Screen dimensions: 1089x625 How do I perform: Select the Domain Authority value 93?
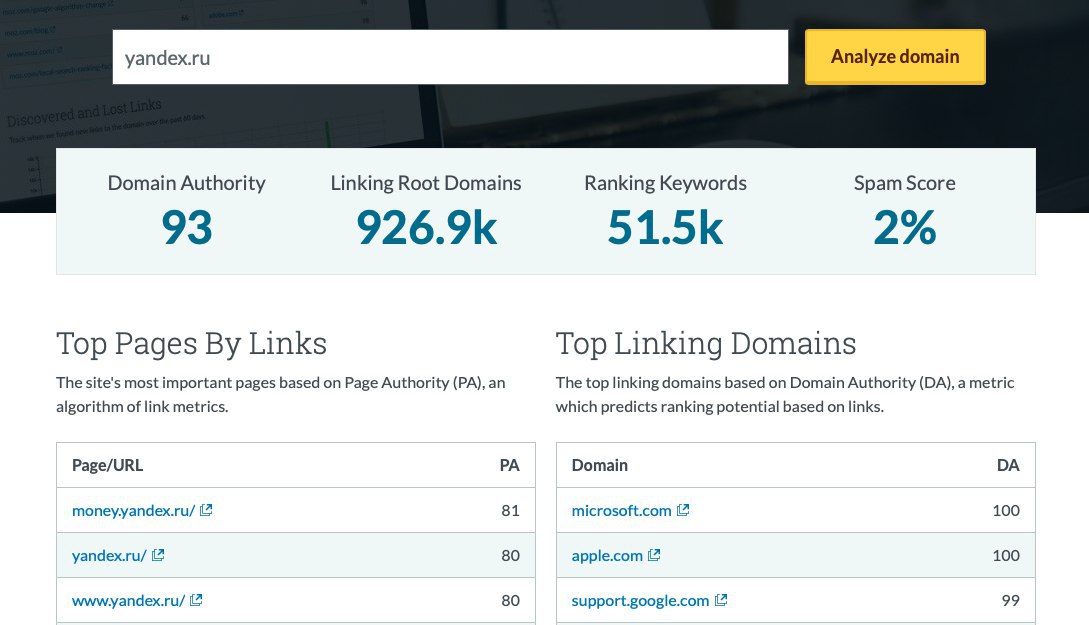187,228
